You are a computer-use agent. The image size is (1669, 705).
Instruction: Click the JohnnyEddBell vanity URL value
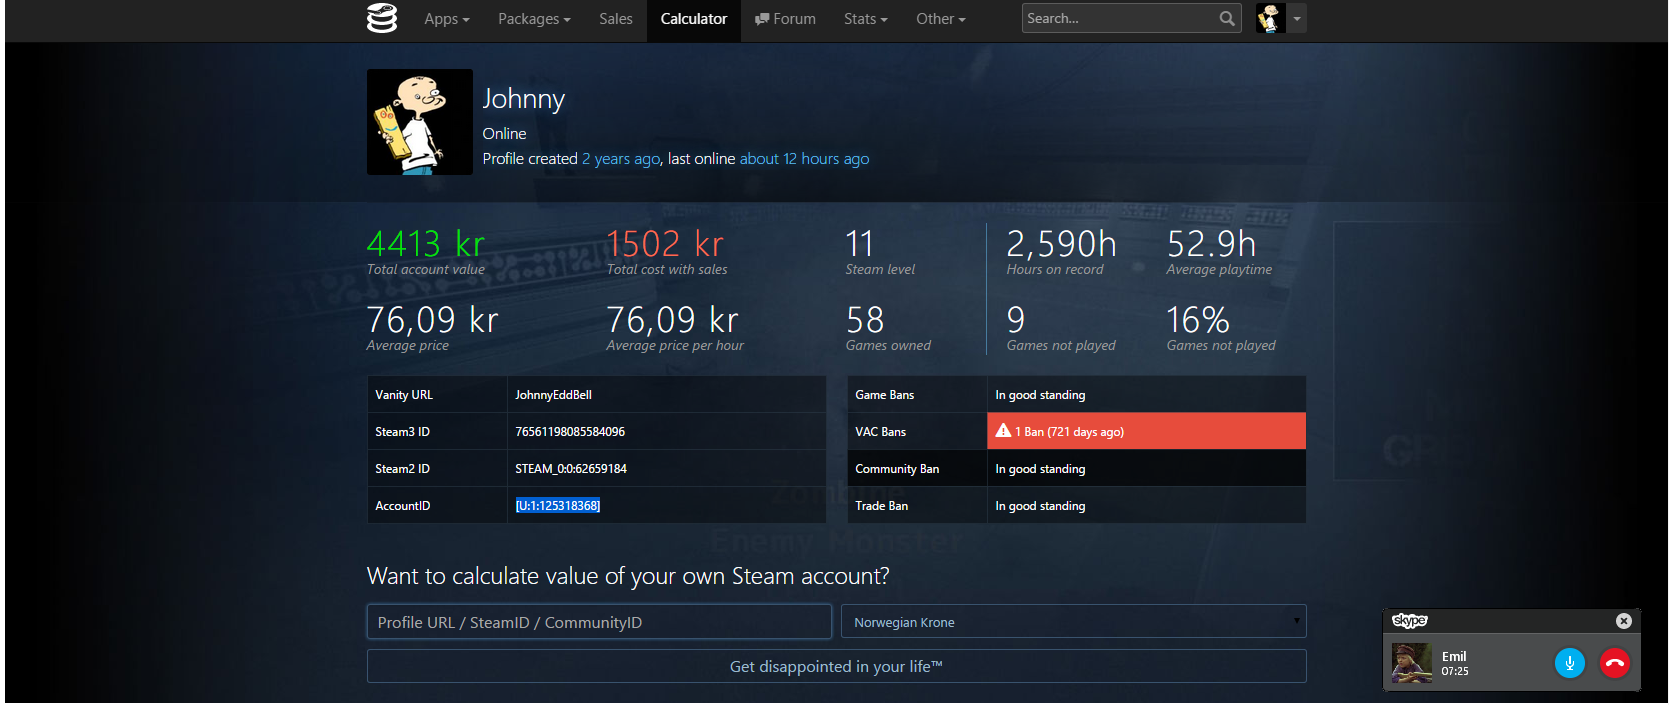pyautogui.click(x=553, y=395)
